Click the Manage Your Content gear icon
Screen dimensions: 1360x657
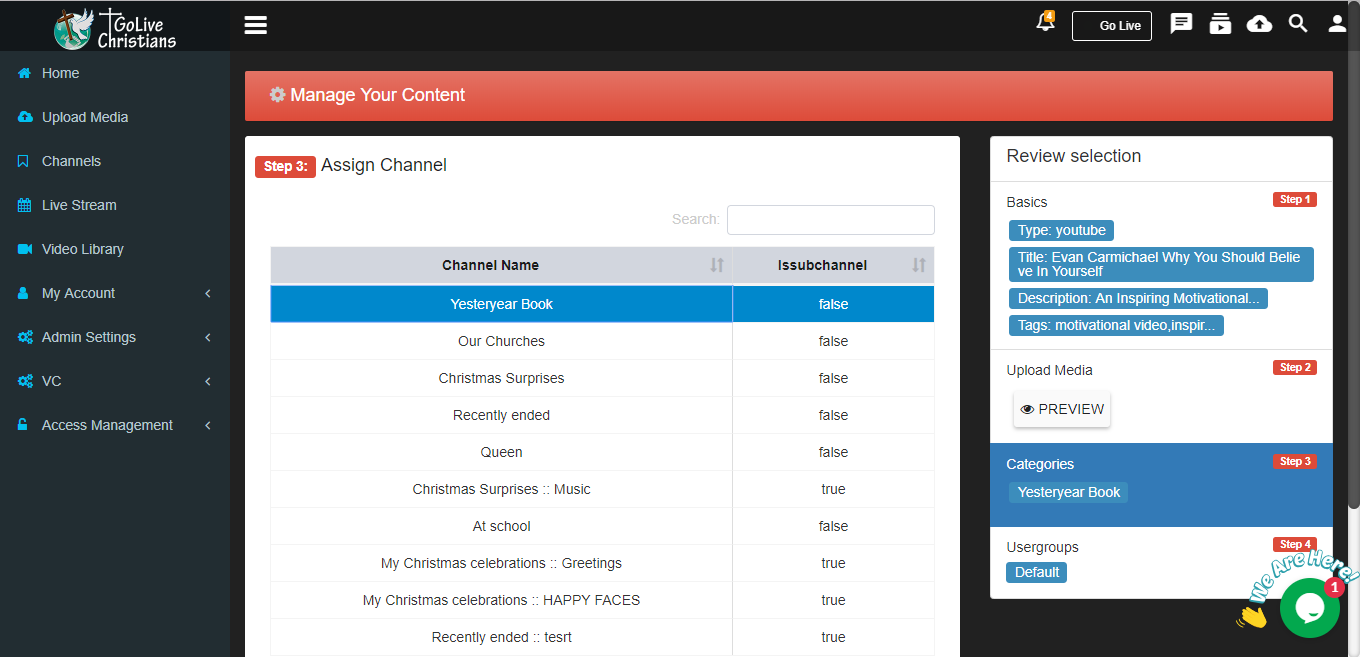277,95
